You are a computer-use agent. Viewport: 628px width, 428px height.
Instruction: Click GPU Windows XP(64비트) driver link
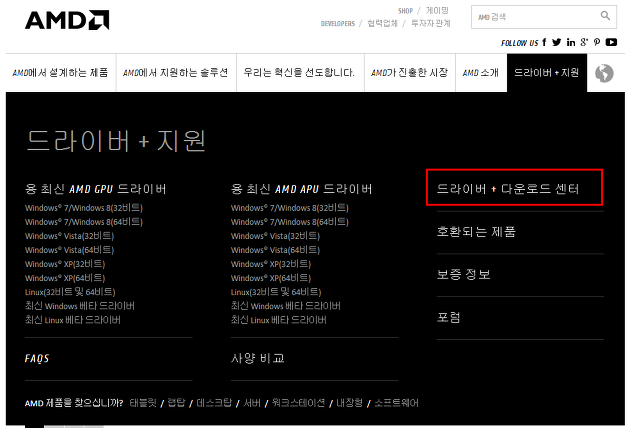(x=65, y=278)
